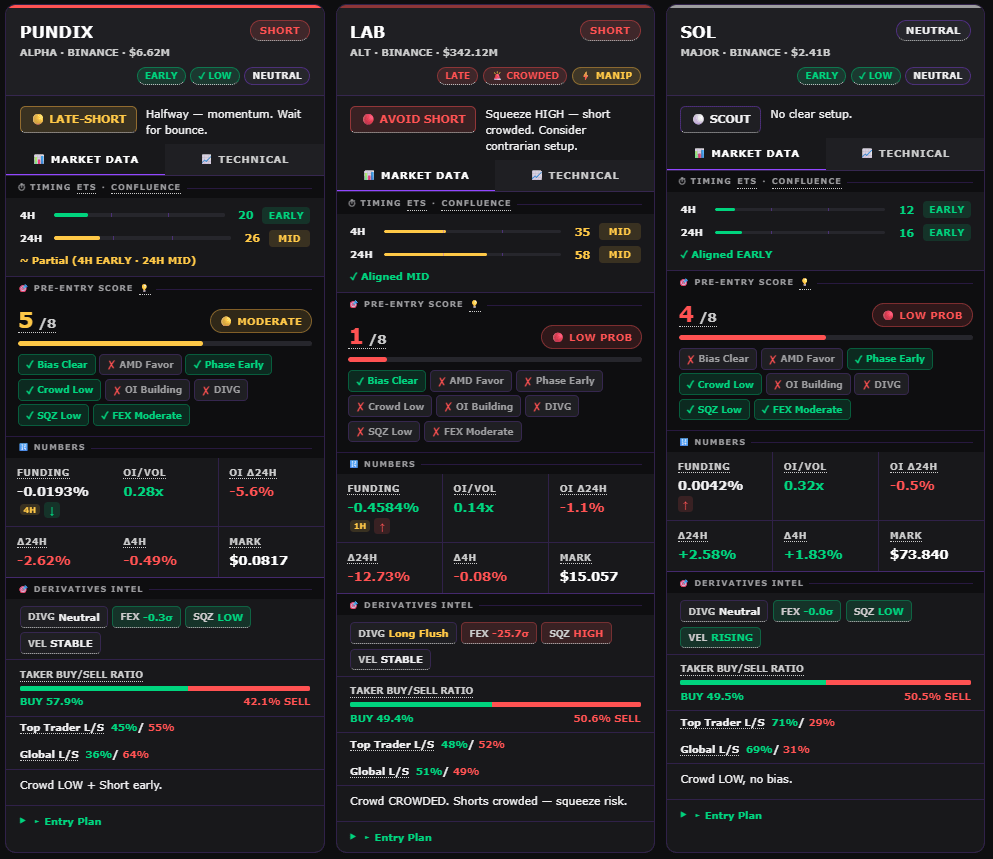Click the 4H funding interval badge on PUNDIX
Viewport: 993px width, 859px height.
[x=29, y=510]
